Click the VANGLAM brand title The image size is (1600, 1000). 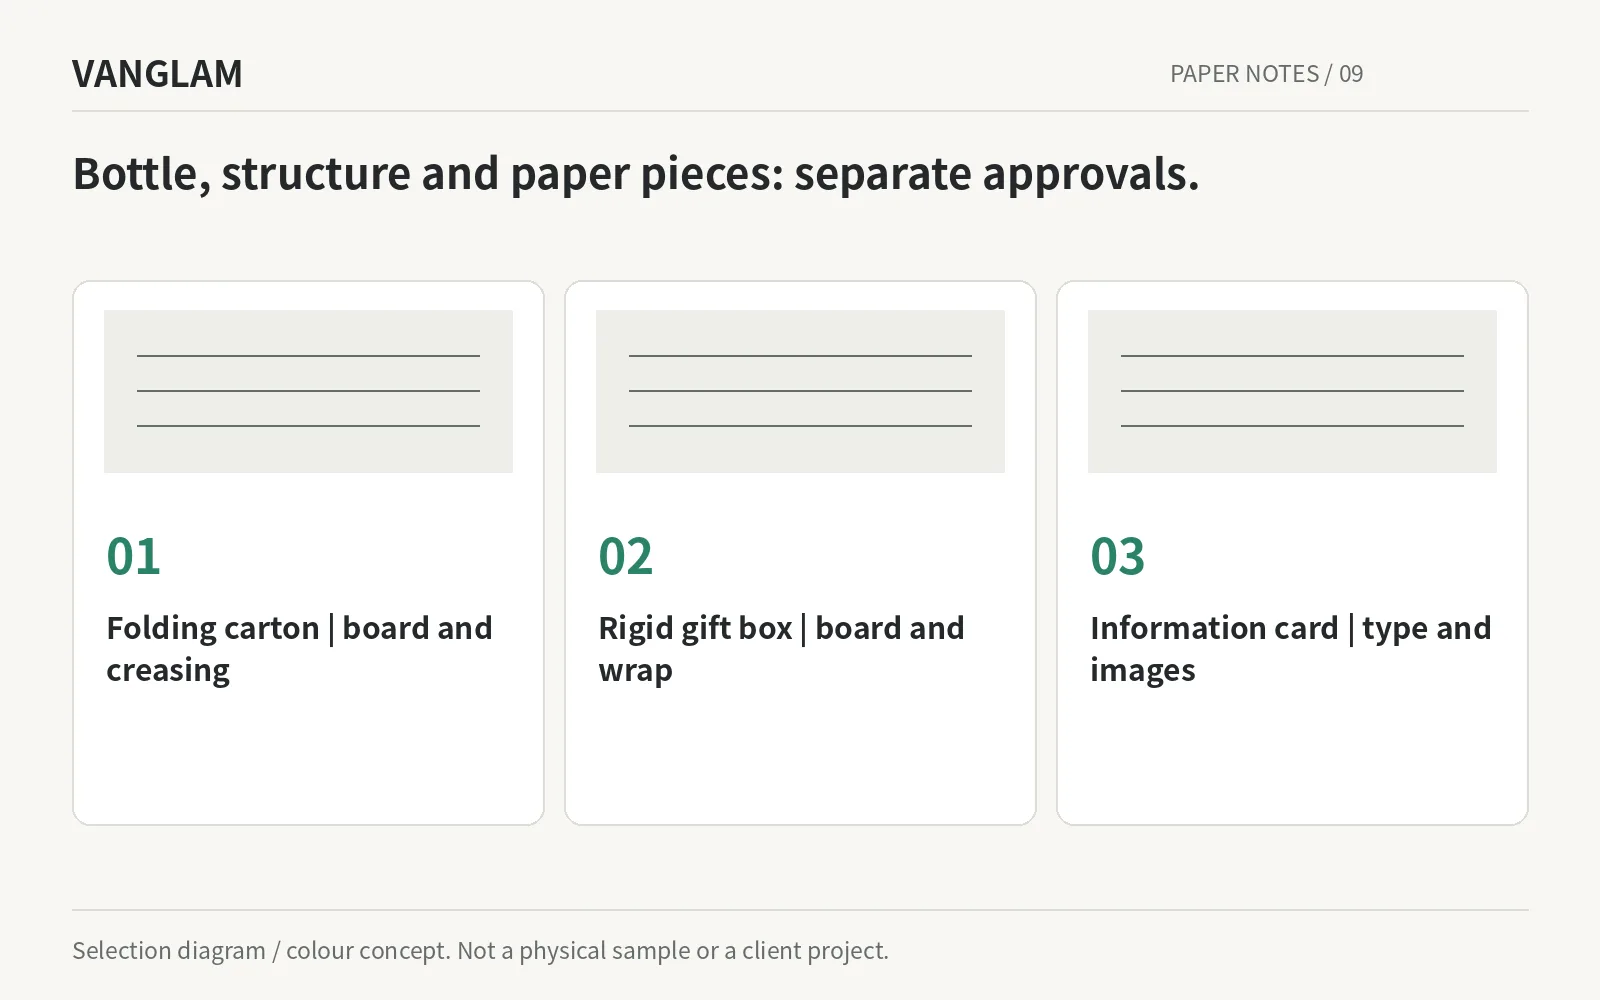click(x=157, y=74)
